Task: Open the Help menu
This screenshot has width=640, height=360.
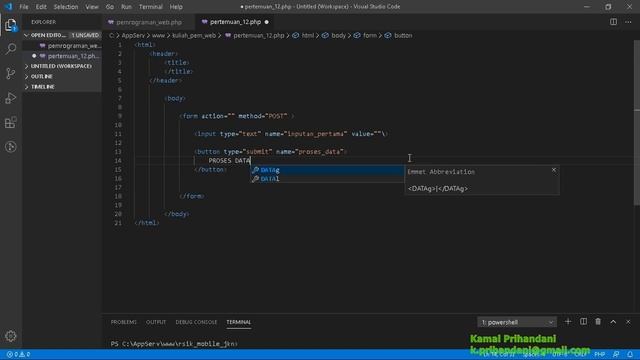Action: click(x=176, y=7)
